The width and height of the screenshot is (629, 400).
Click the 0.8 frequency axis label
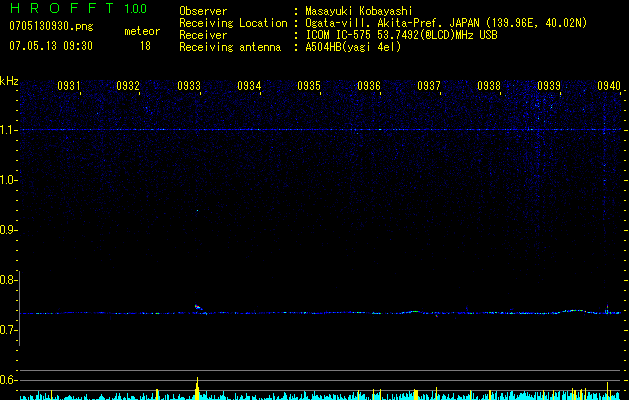(x=7, y=280)
